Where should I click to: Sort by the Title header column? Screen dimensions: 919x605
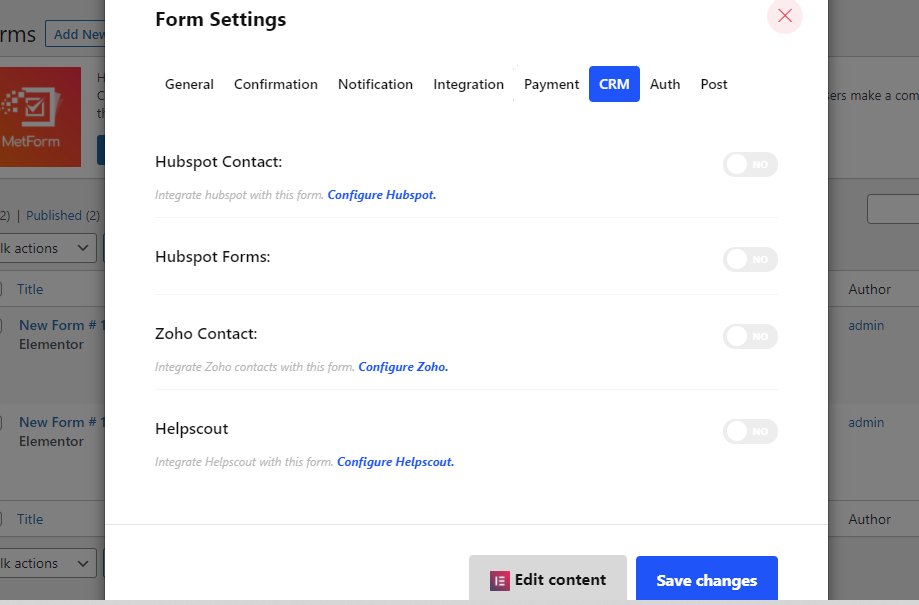click(x=30, y=290)
